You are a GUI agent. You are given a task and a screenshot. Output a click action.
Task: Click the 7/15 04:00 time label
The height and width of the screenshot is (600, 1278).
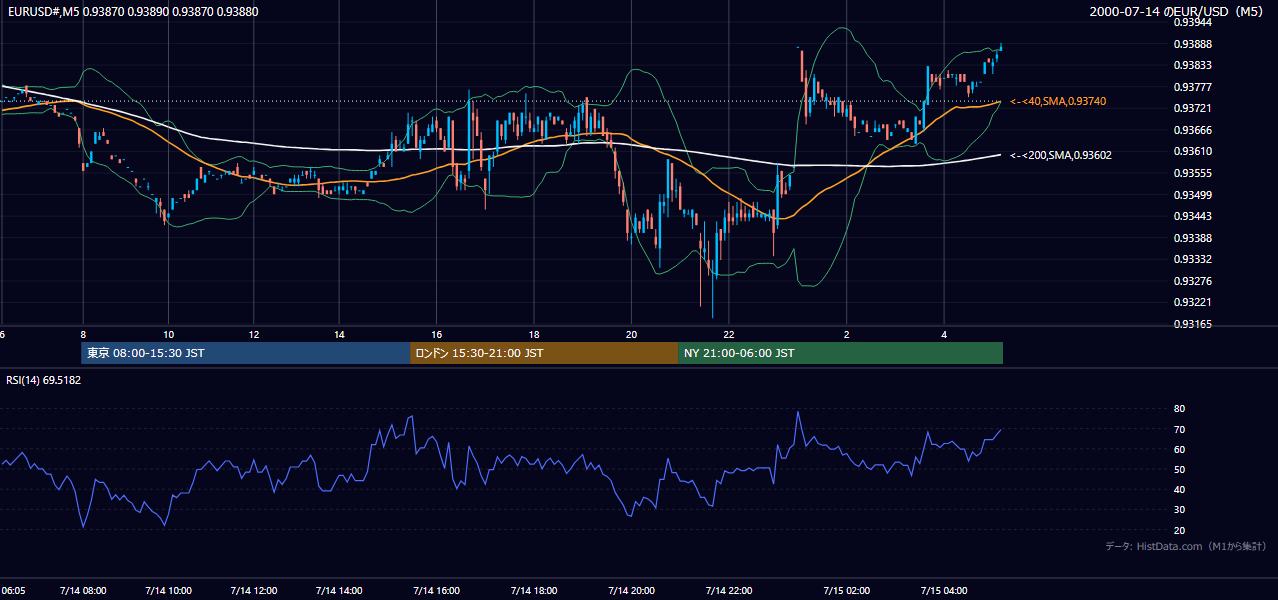tap(945, 591)
